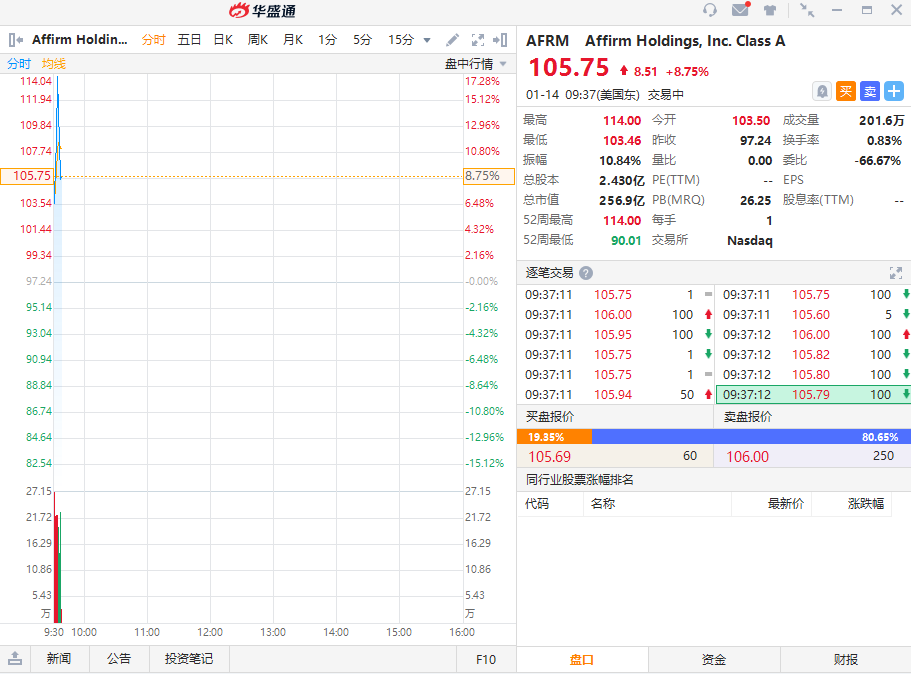911x674 pixels.
Task: Add stock to watchlist plus icon
Action: (894, 91)
